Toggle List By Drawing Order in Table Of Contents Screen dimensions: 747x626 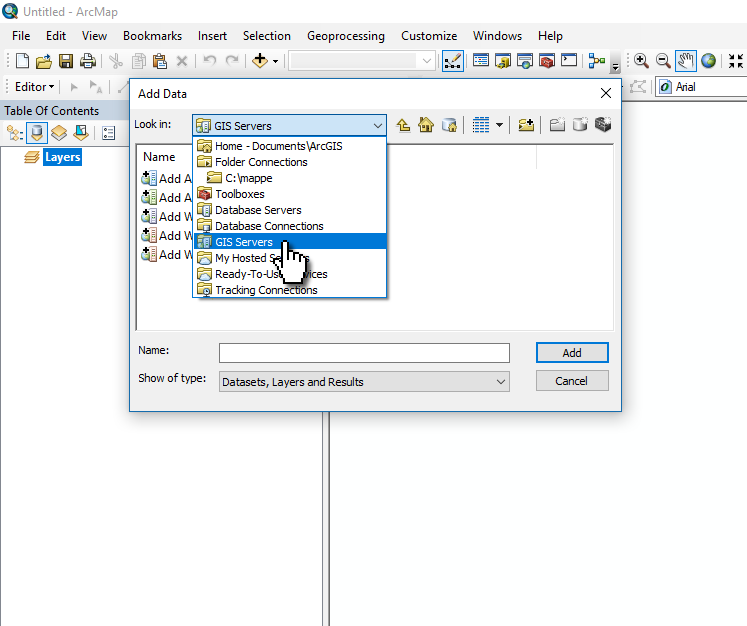click(x=15, y=133)
